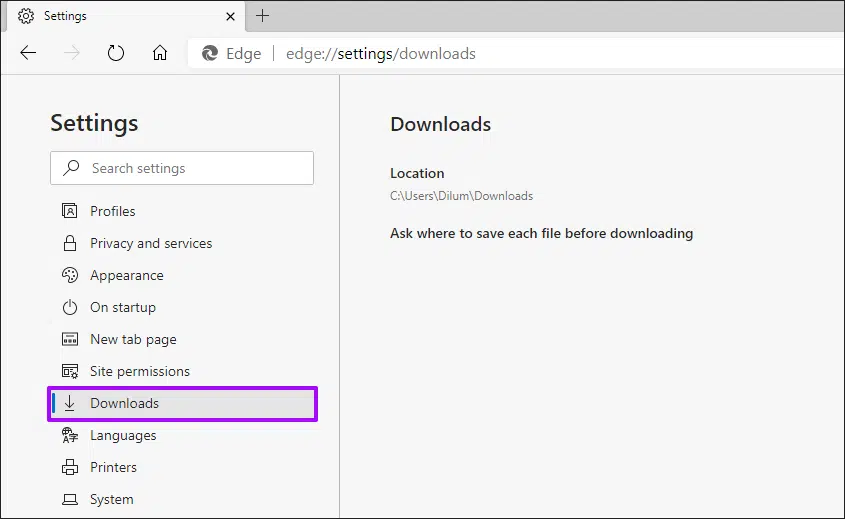Click the magnifier icon in search box

(71, 168)
